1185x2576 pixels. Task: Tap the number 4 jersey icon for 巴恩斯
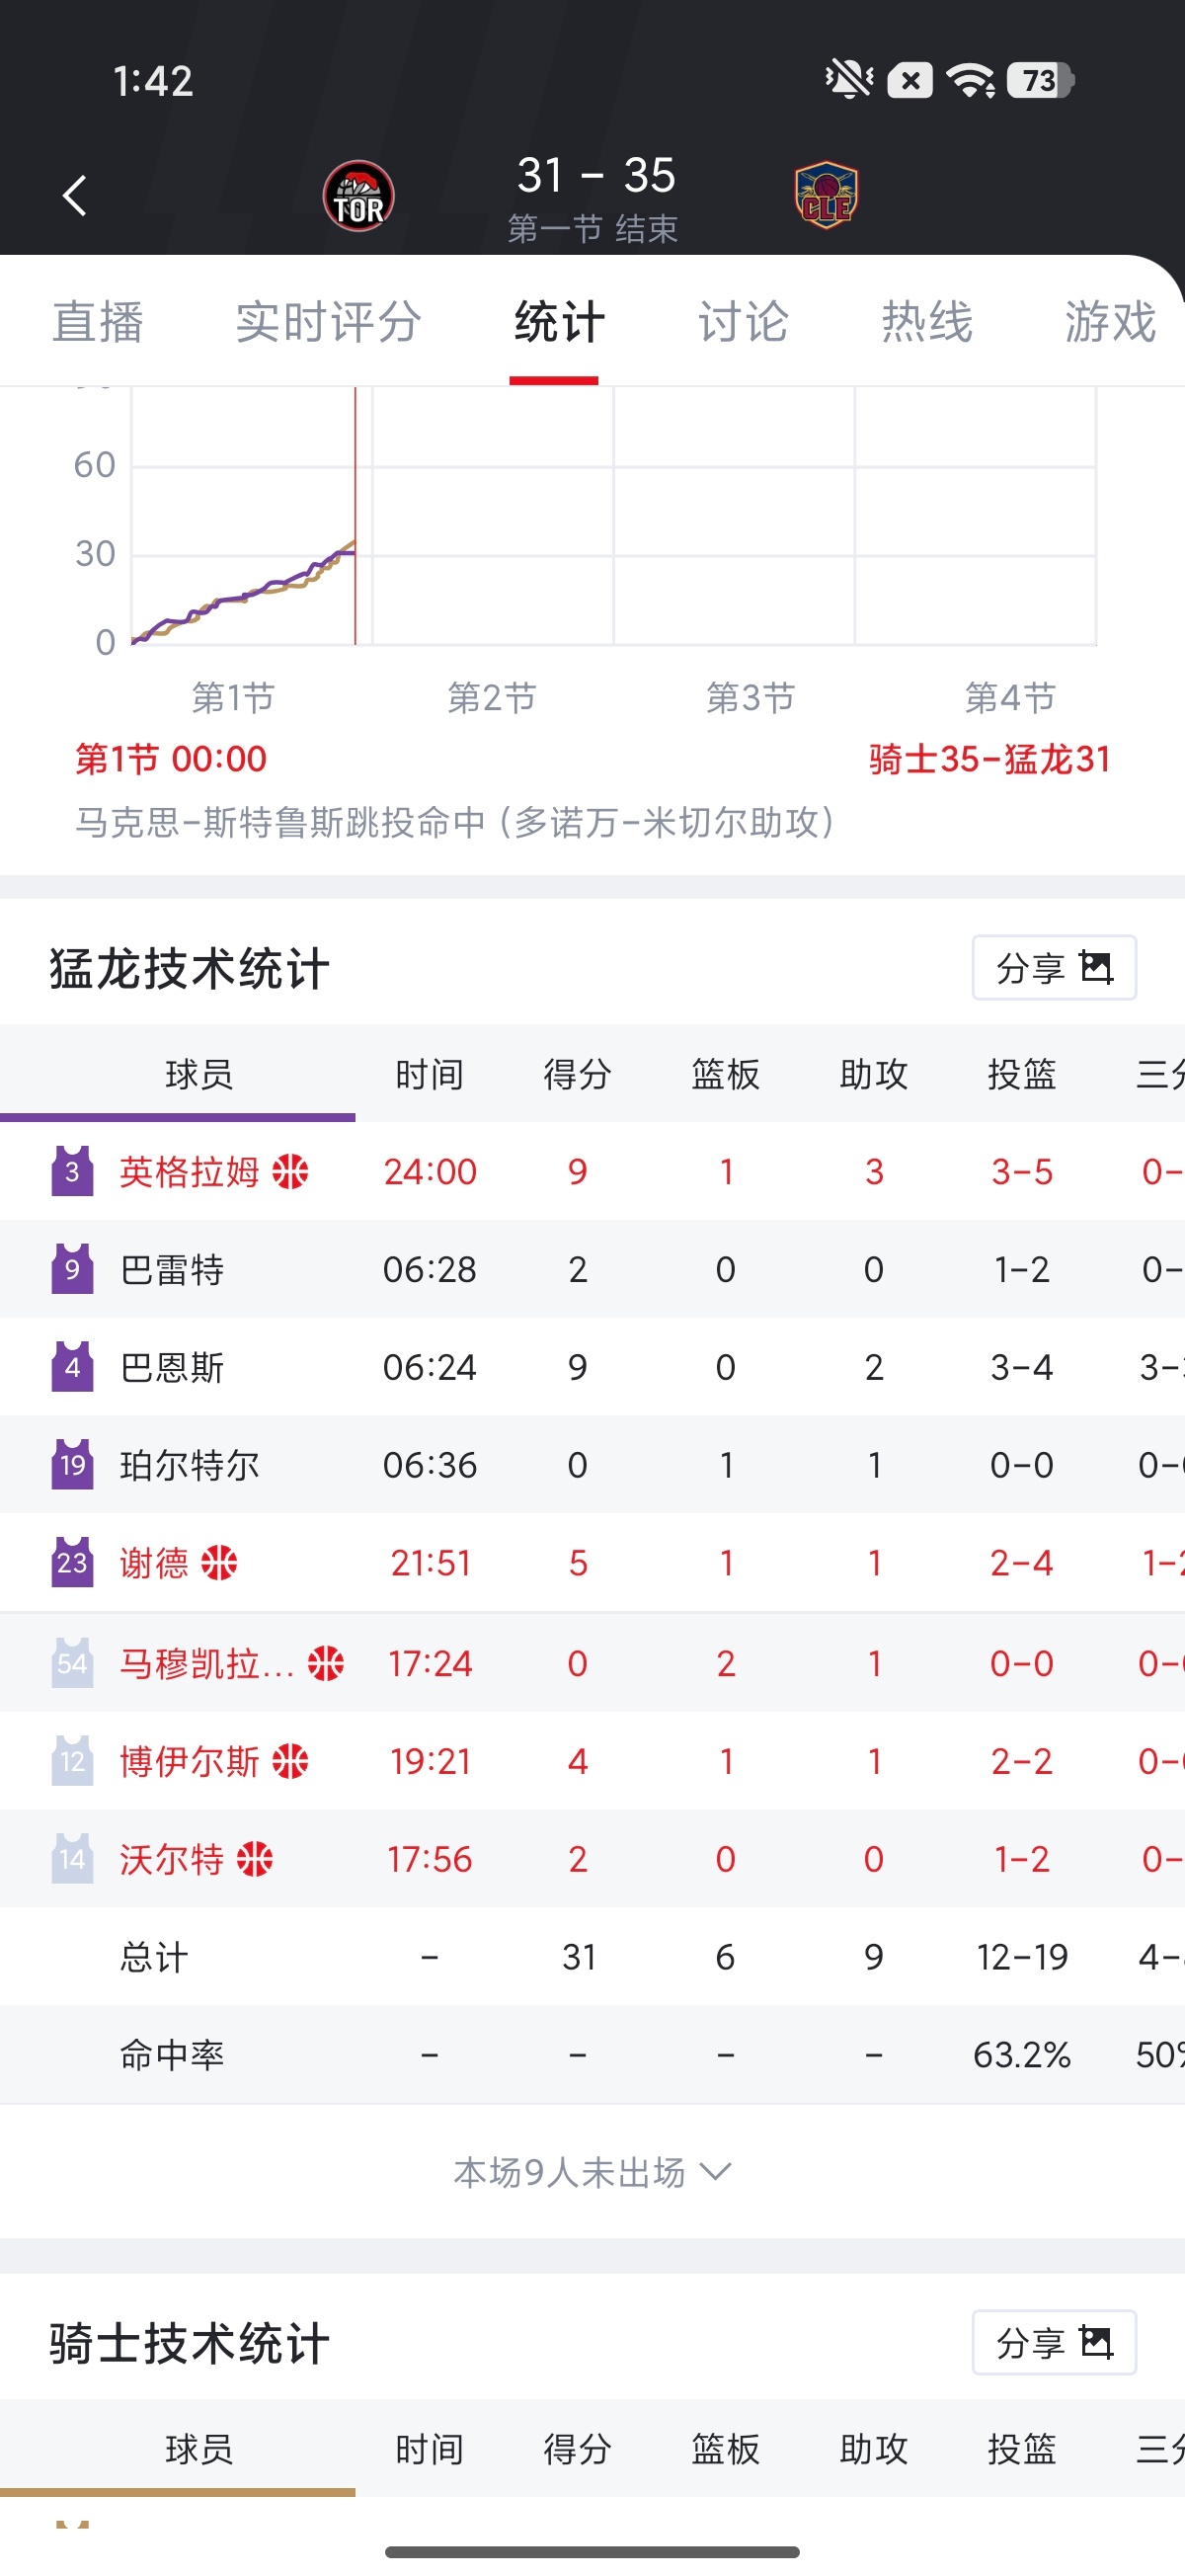click(72, 1367)
